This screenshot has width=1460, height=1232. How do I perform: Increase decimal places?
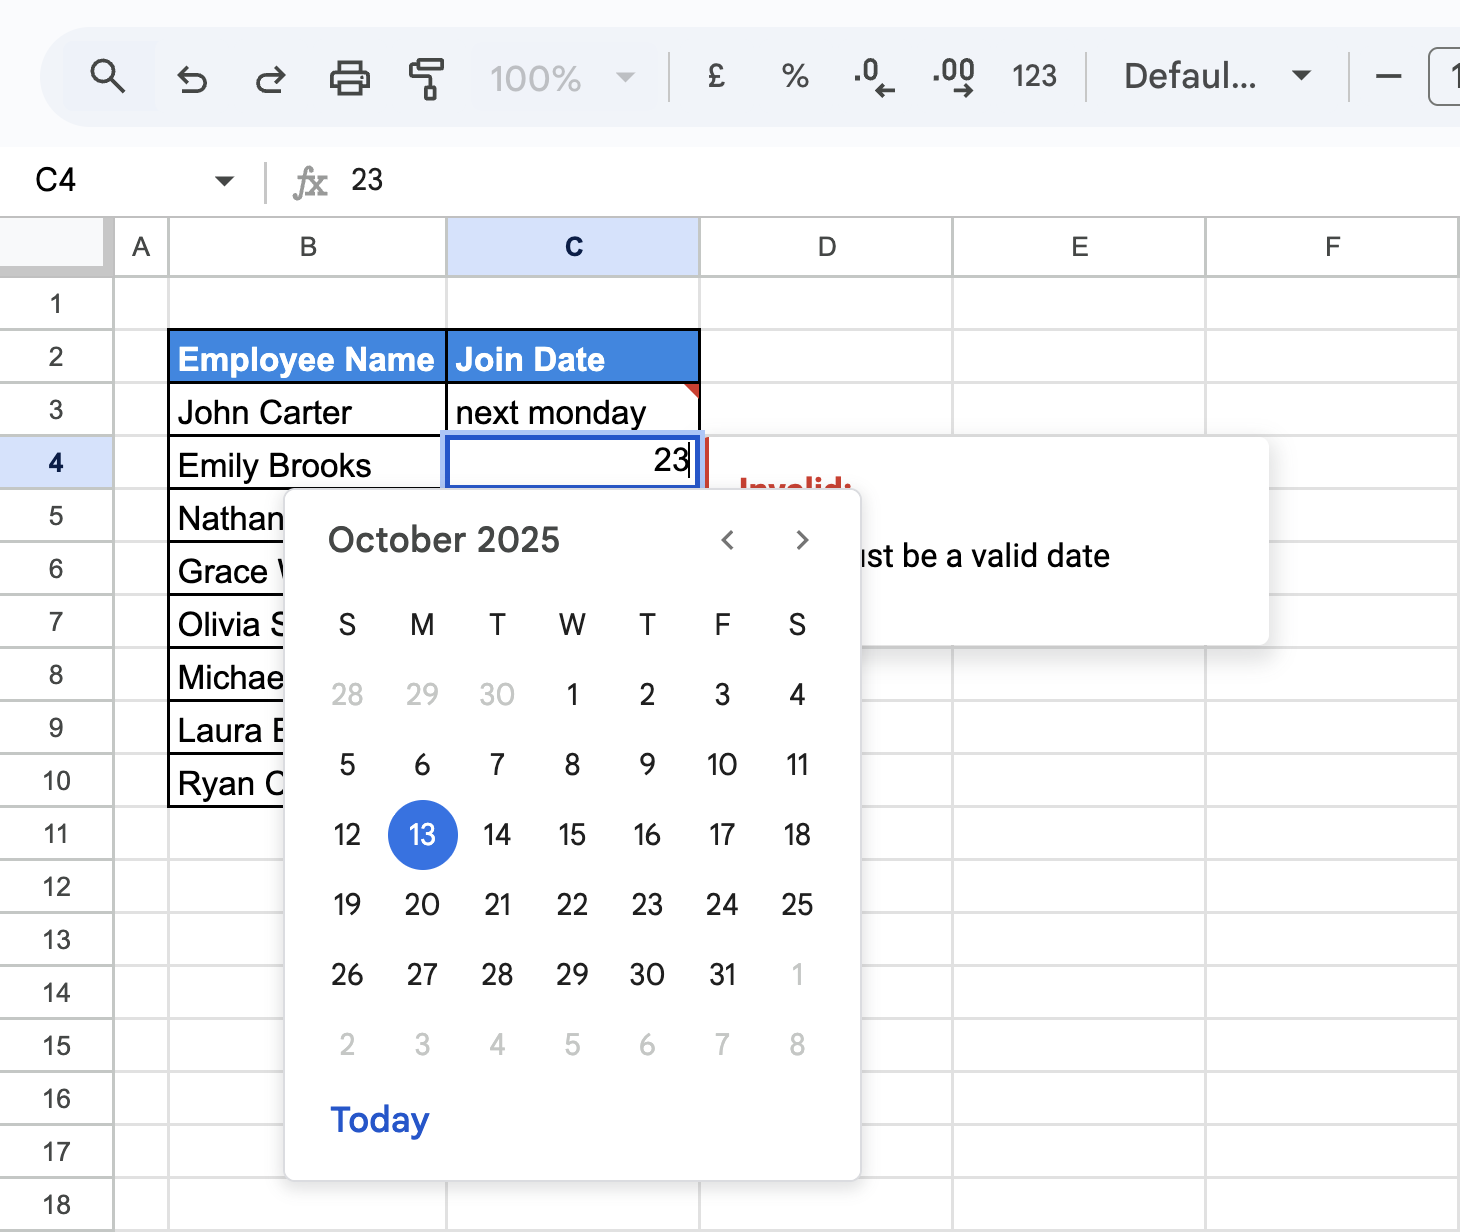tap(953, 76)
